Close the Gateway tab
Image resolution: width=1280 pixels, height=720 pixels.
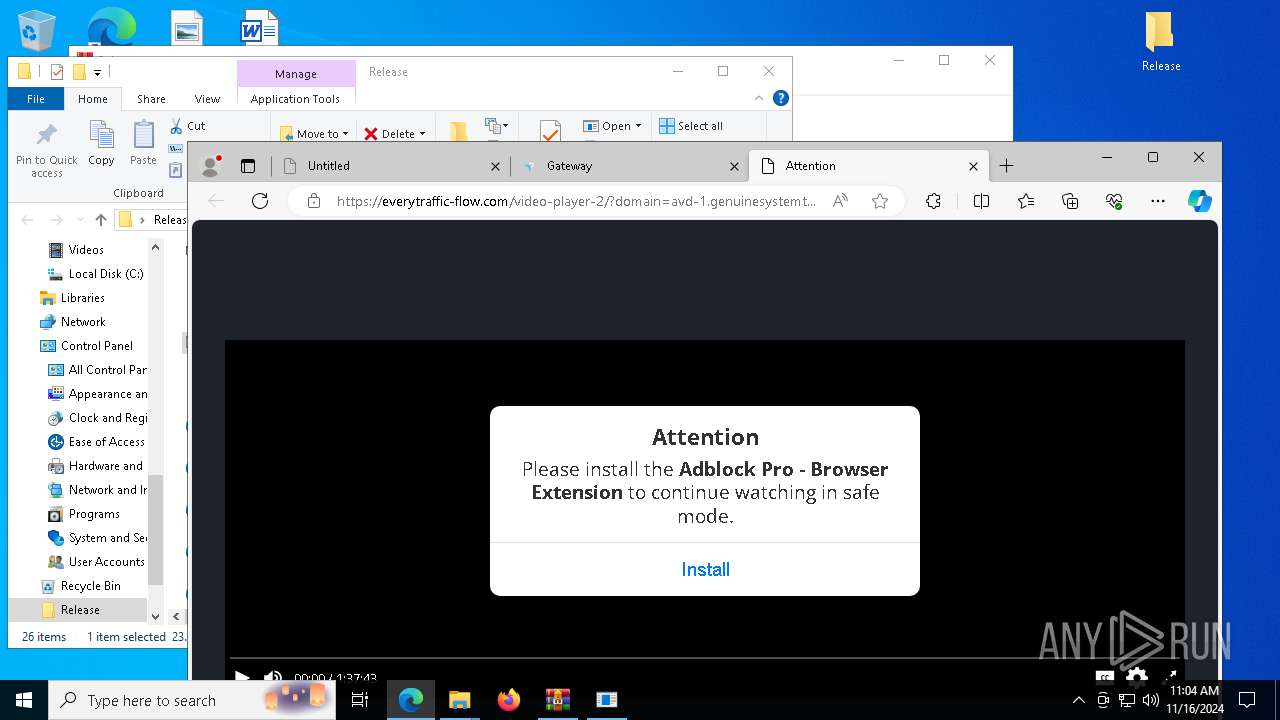(734, 166)
